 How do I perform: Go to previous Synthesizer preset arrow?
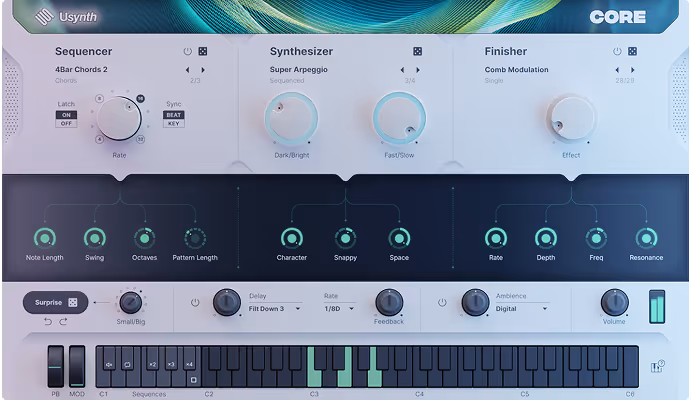[402, 70]
